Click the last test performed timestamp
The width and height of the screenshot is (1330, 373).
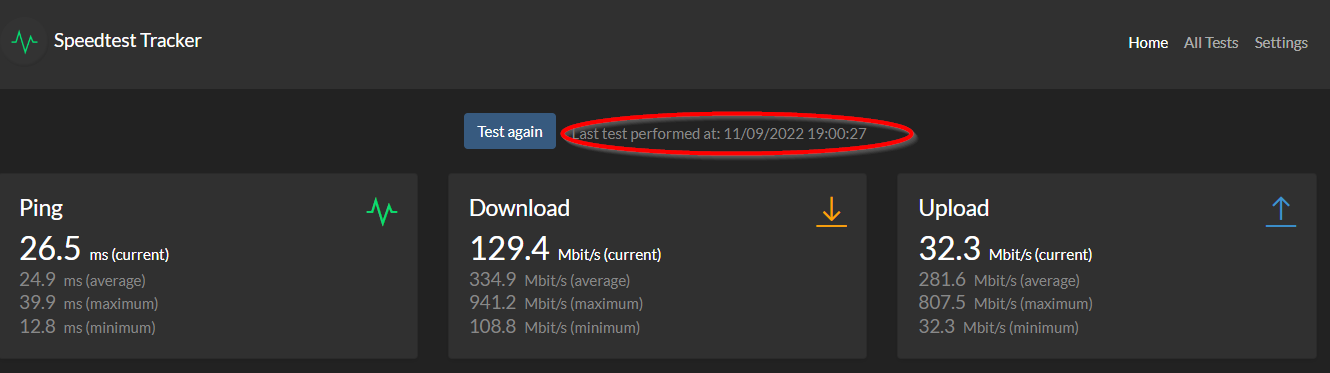pos(719,132)
